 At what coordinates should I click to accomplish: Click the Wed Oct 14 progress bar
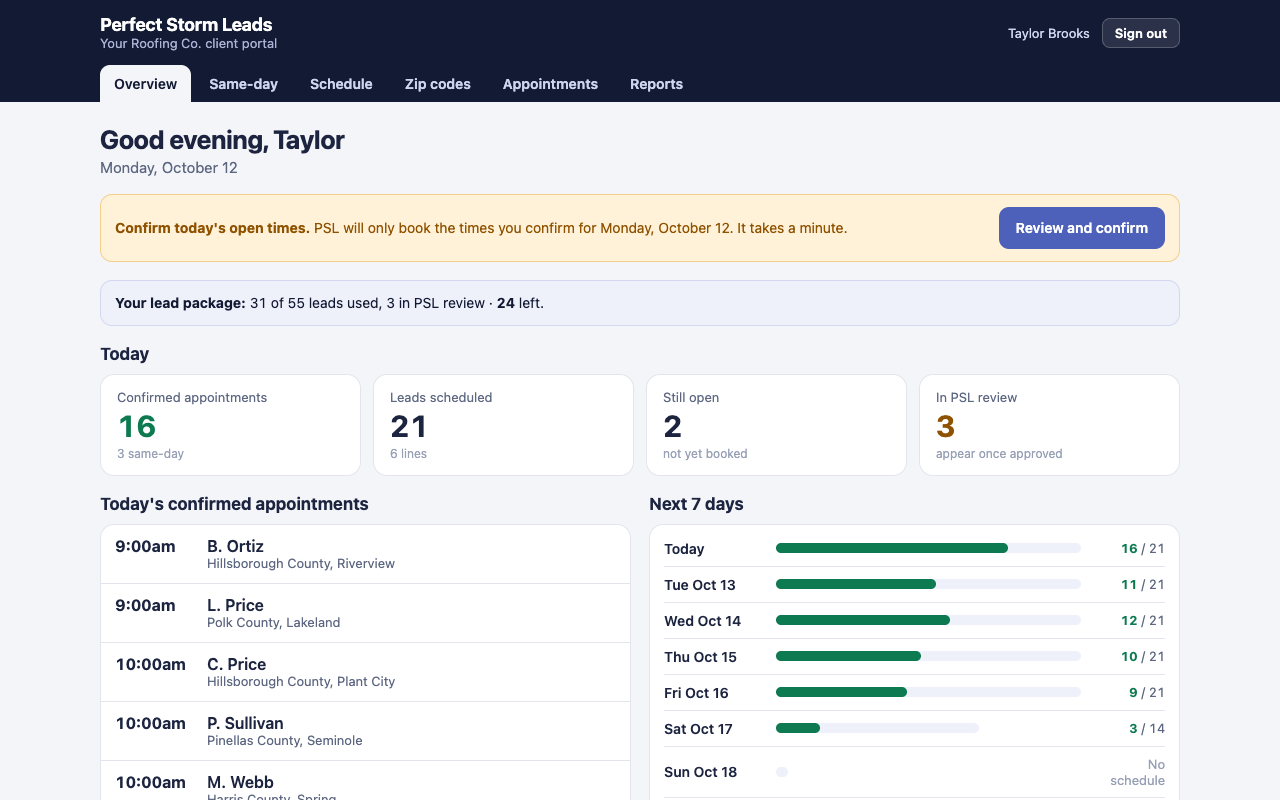click(x=928, y=620)
